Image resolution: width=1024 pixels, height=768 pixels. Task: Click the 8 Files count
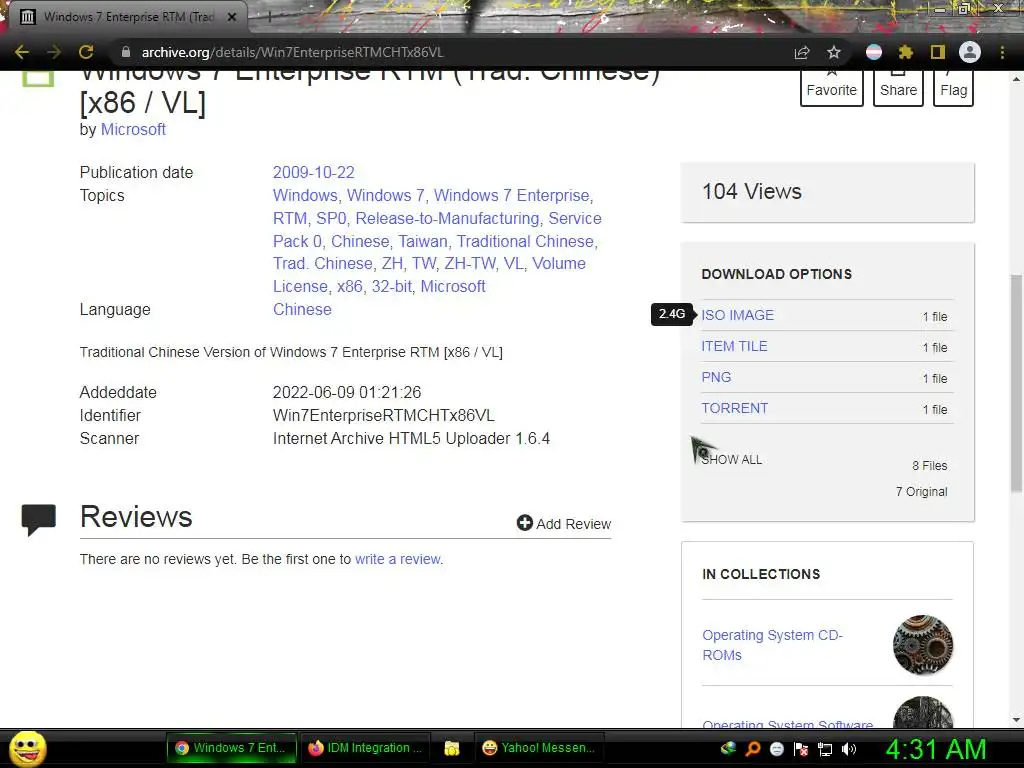pos(929,466)
